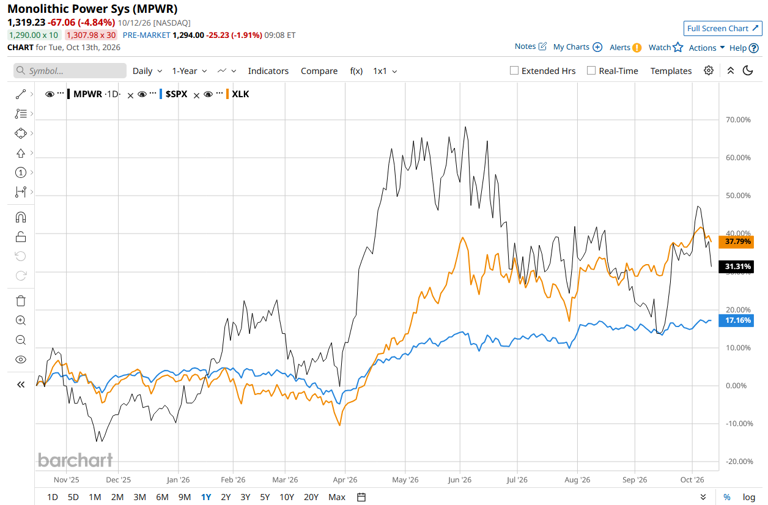The image size is (768, 505).
Task: Select the trend line drawing tool
Action: (x=21, y=94)
